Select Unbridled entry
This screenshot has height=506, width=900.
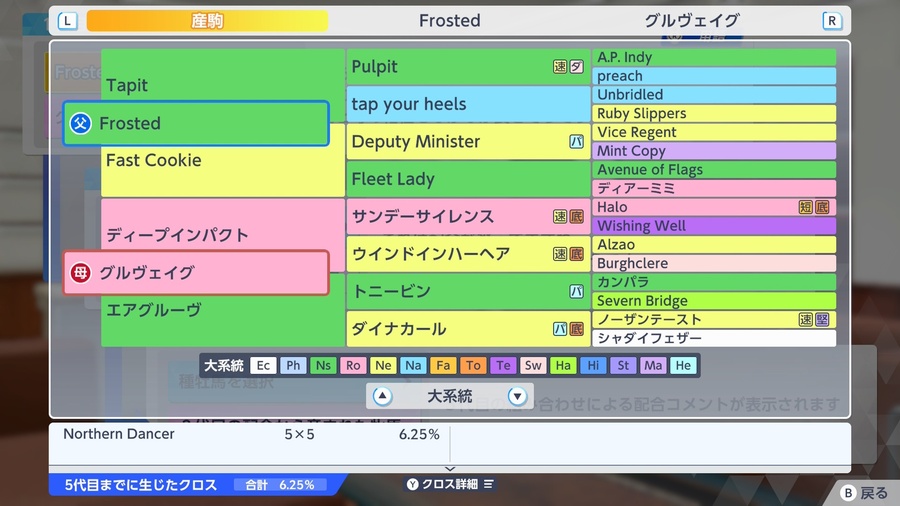[x=714, y=95]
